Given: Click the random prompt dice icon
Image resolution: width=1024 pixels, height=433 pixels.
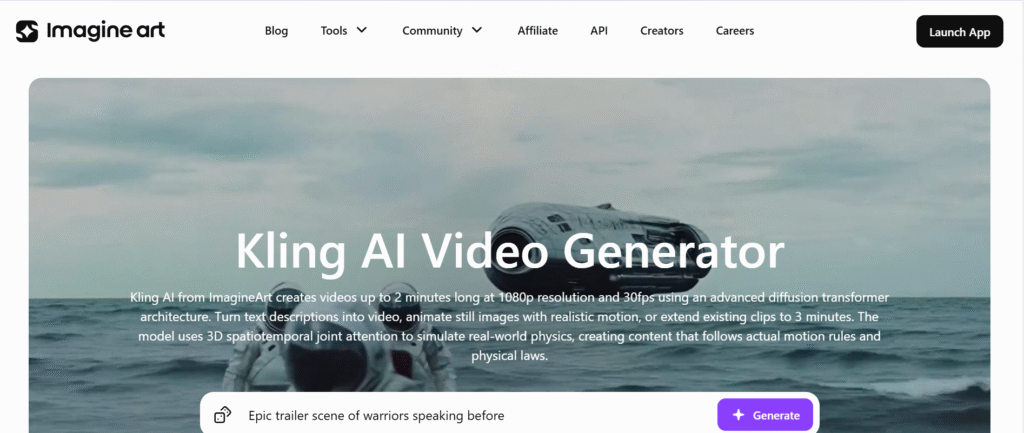Looking at the screenshot, I should coord(223,415).
